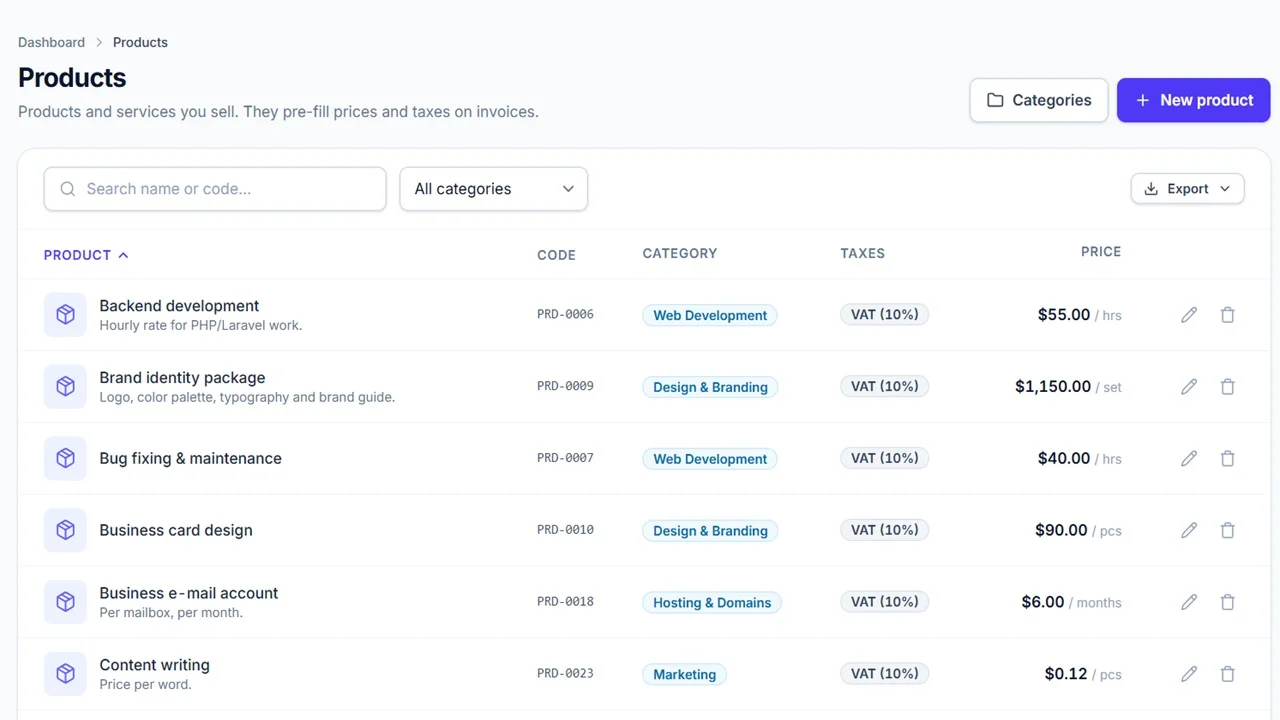The width and height of the screenshot is (1280, 720).
Task: Click the Design & Branding tag on Brand identity package
Action: coord(710,387)
